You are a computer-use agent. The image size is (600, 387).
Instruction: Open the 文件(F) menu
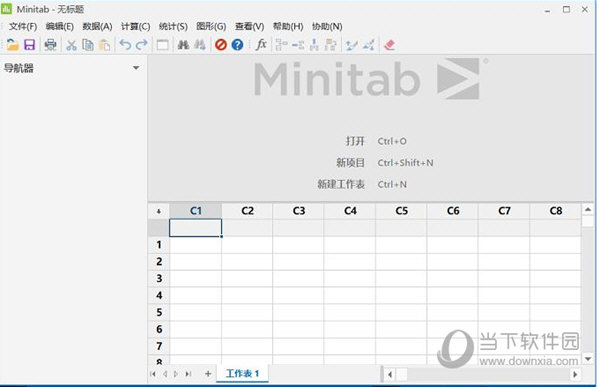coord(23,26)
